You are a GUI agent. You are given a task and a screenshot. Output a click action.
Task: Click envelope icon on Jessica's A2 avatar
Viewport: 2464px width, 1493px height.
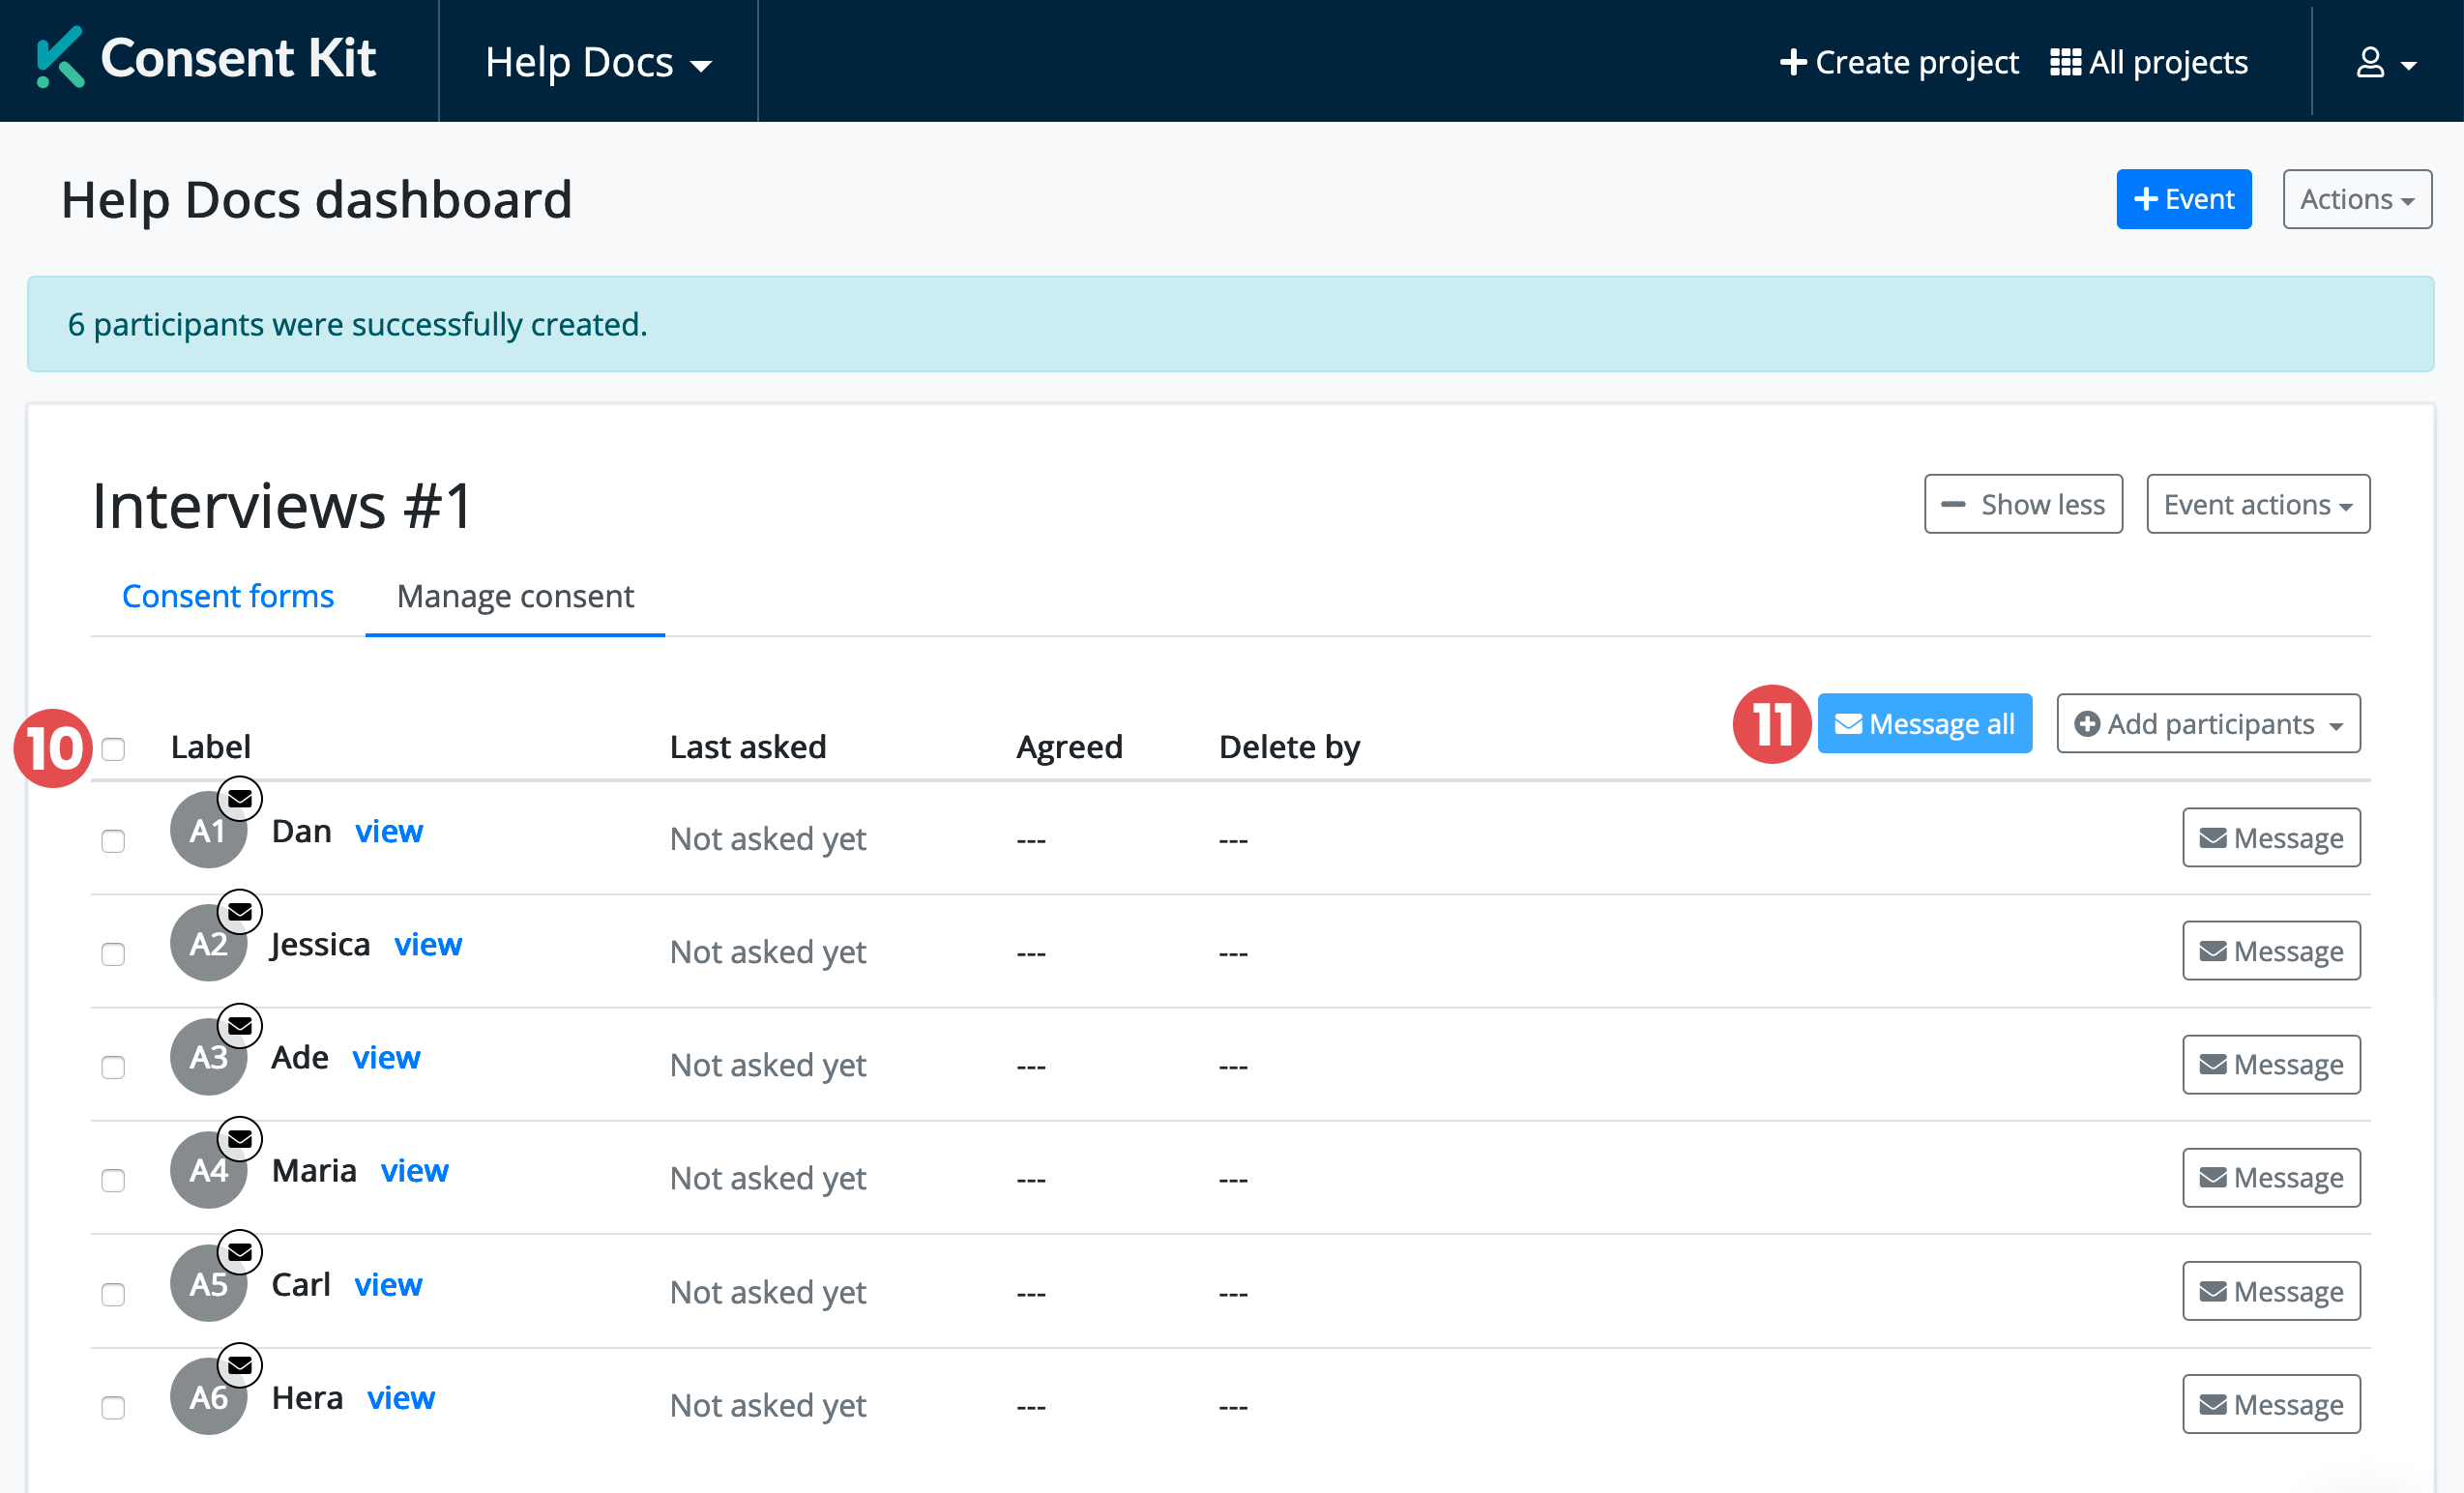pyautogui.click(x=240, y=912)
